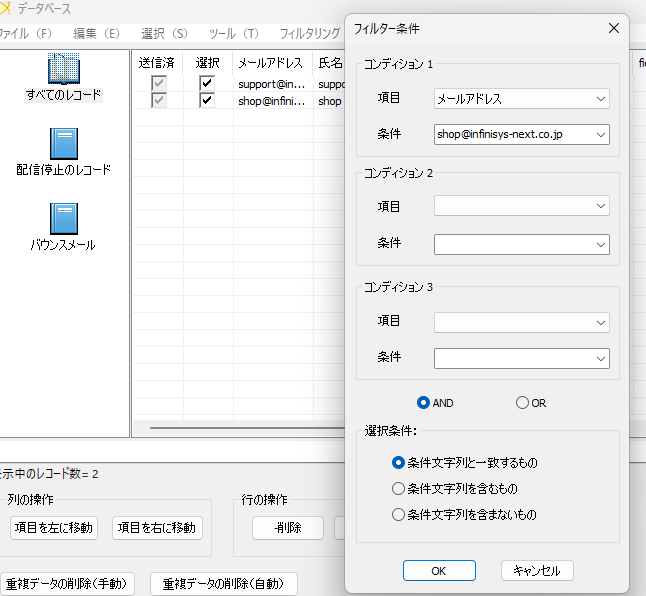Image resolution: width=646 pixels, height=596 pixels.
Task: Select the support@in... email cell
Action: pos(272,84)
